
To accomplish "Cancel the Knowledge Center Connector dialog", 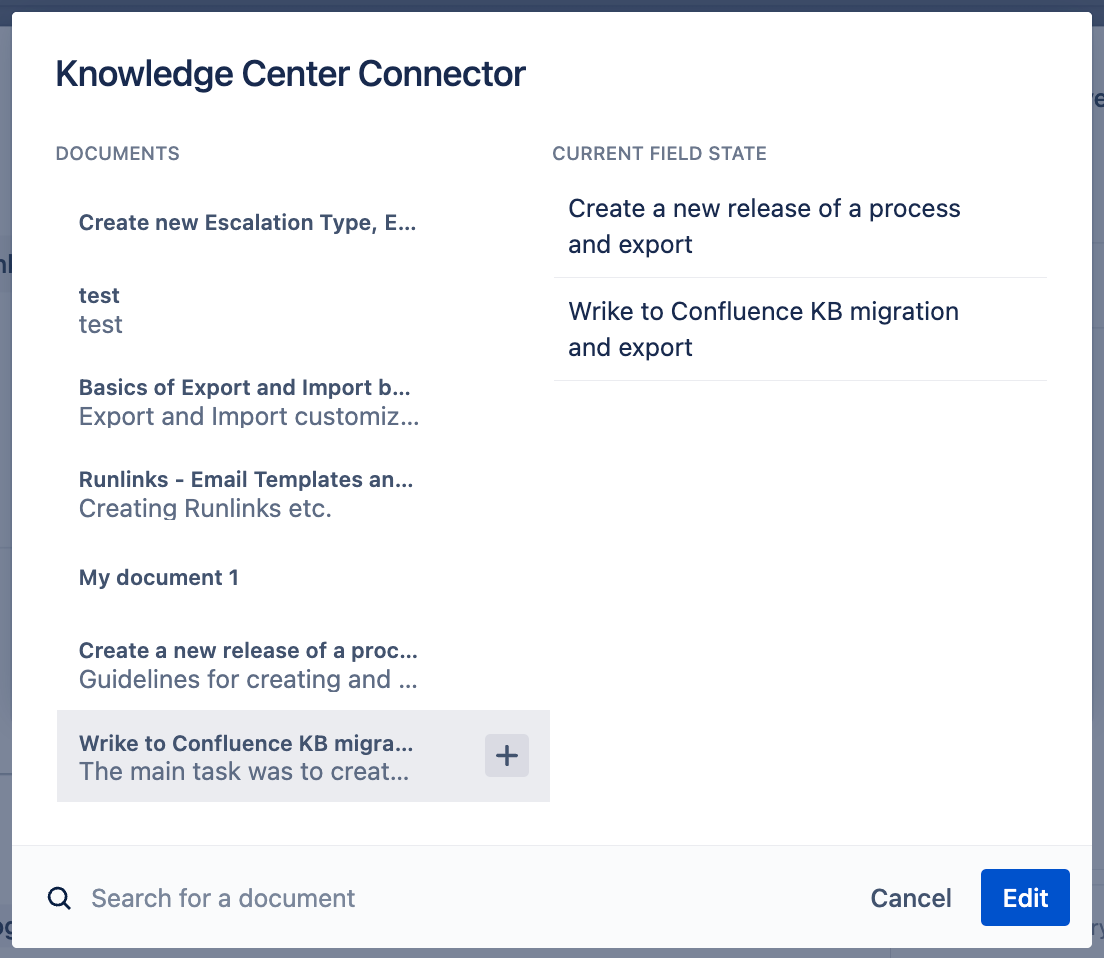I will (x=910, y=898).
